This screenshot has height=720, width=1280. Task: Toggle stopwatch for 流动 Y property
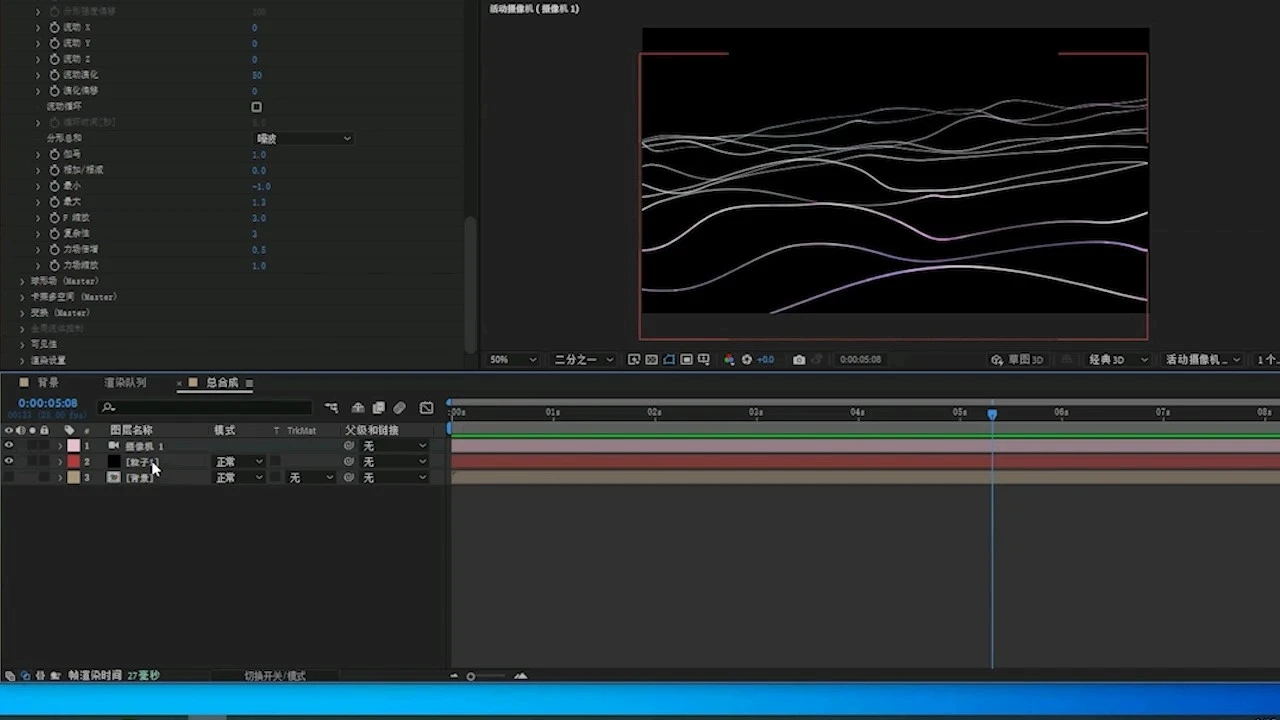[x=54, y=43]
